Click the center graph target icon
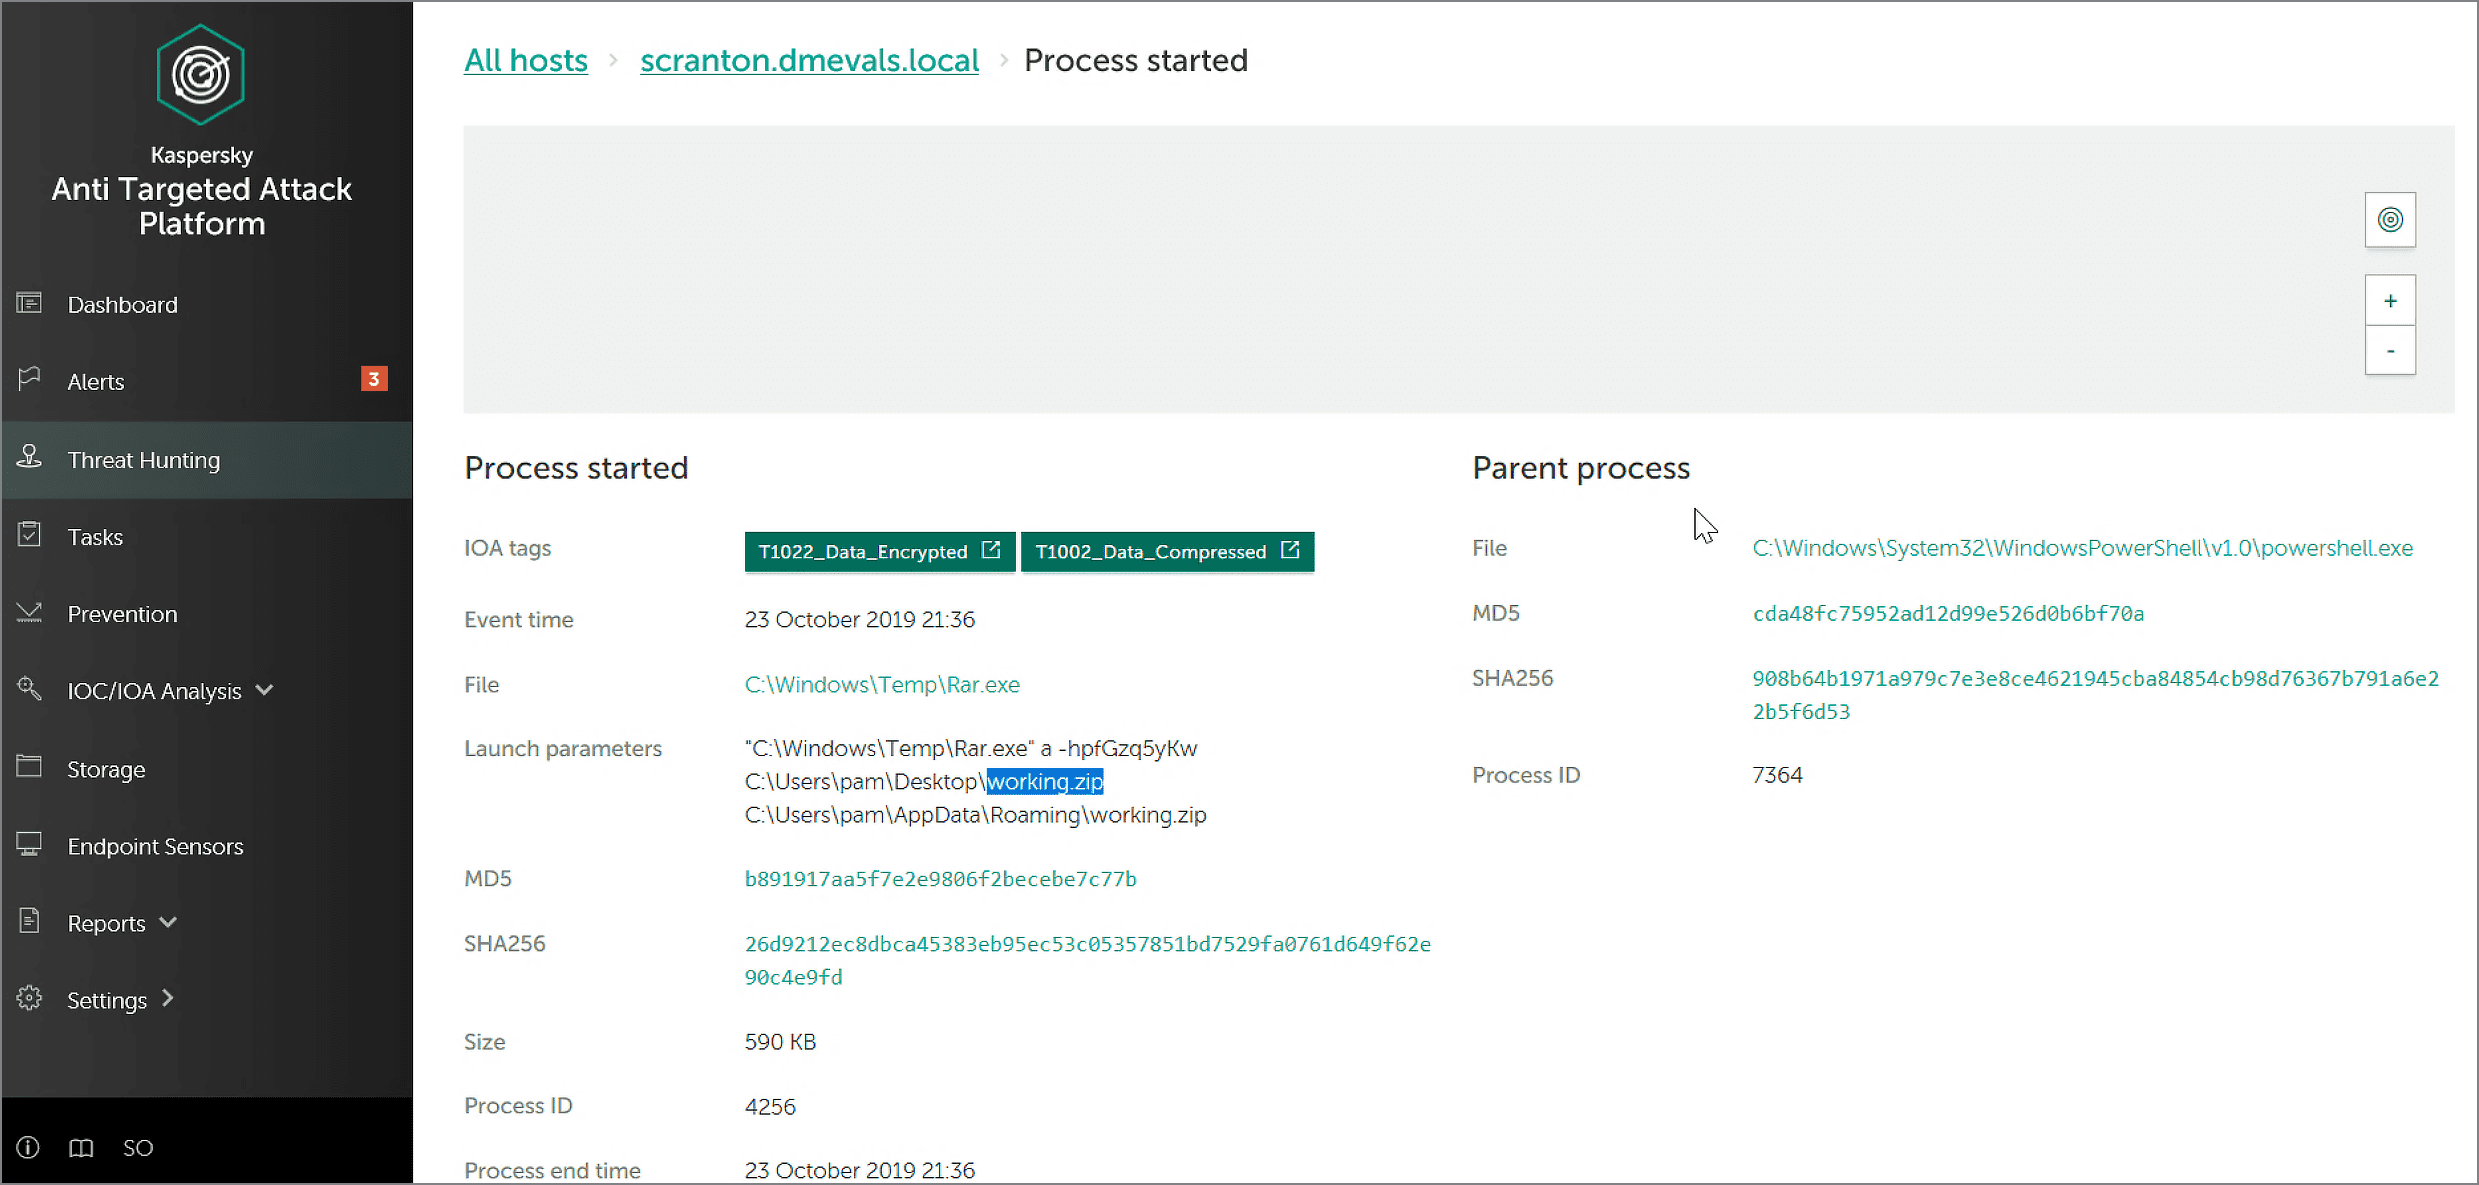The image size is (2479, 1185). tap(2389, 220)
